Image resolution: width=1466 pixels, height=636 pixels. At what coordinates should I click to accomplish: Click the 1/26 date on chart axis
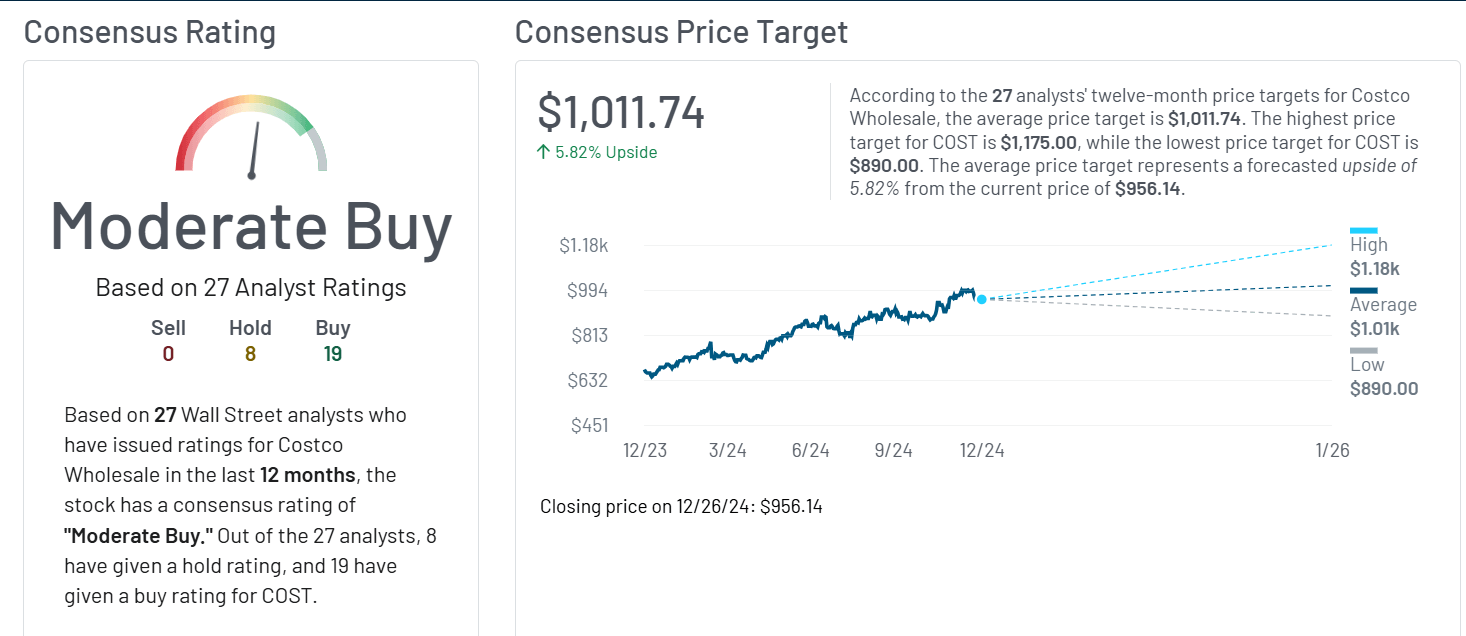1332,451
